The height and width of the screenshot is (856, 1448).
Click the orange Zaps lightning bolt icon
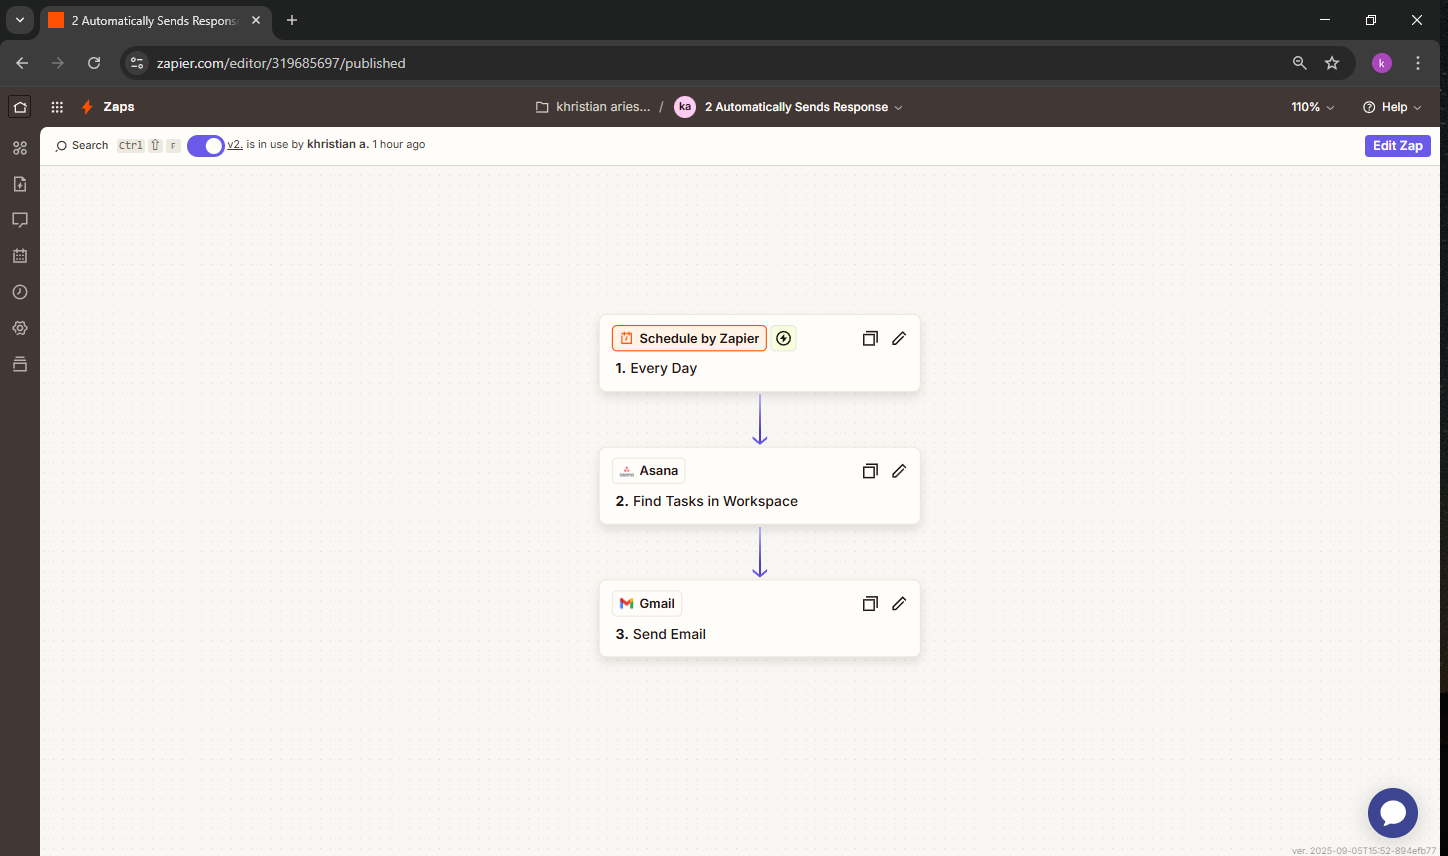coord(87,107)
